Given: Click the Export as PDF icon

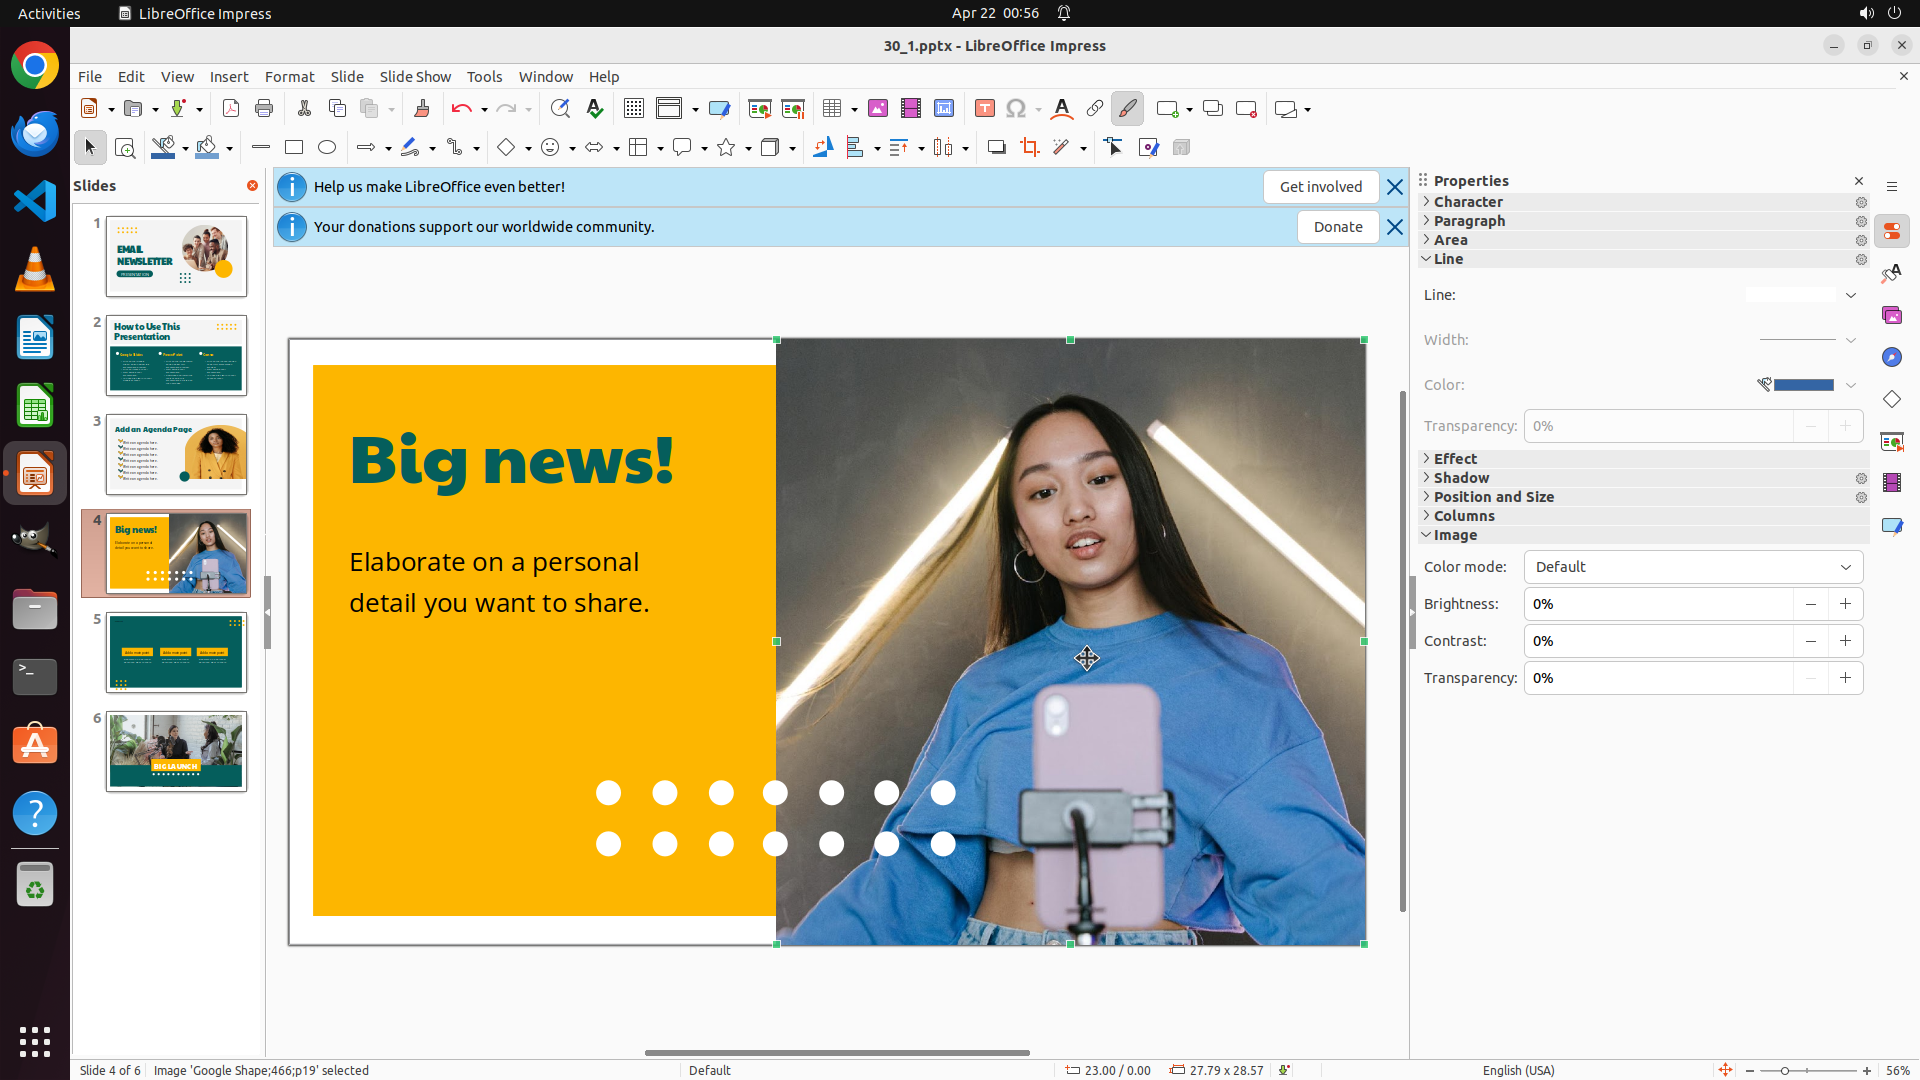Looking at the screenshot, I should [231, 109].
